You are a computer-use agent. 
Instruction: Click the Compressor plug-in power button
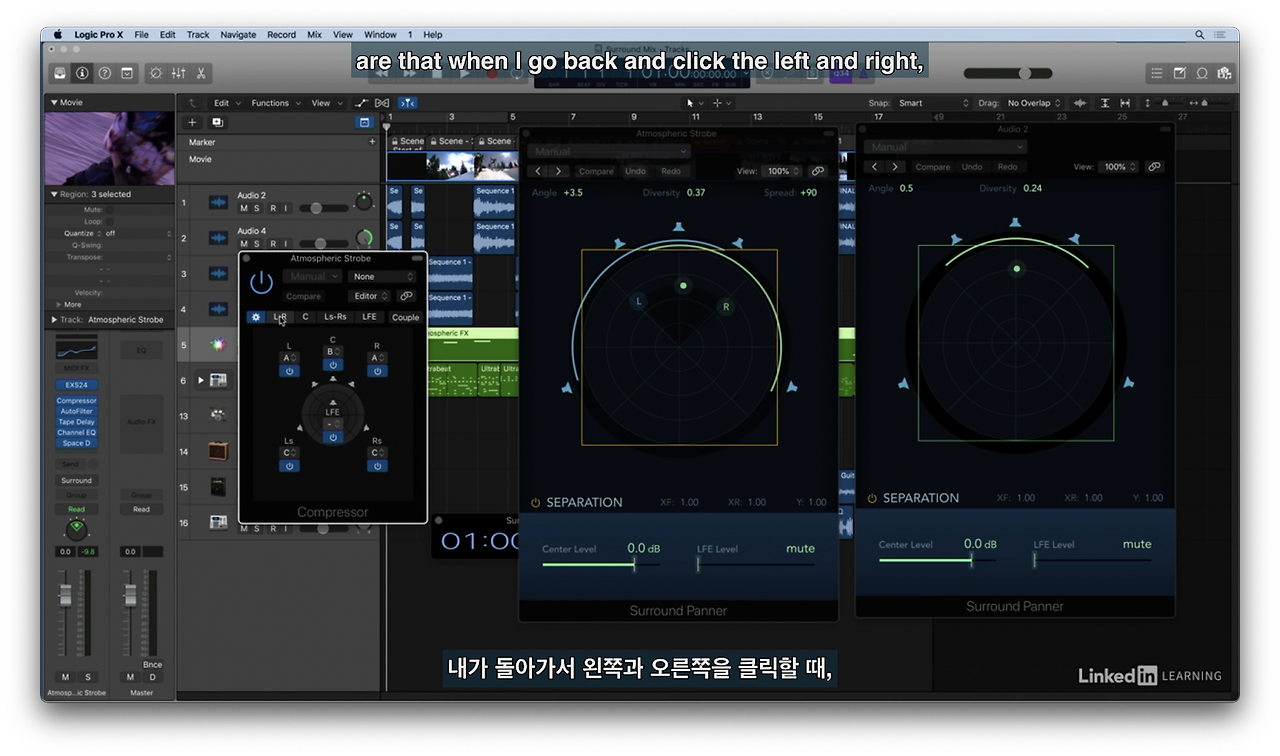pyautogui.click(x=261, y=283)
